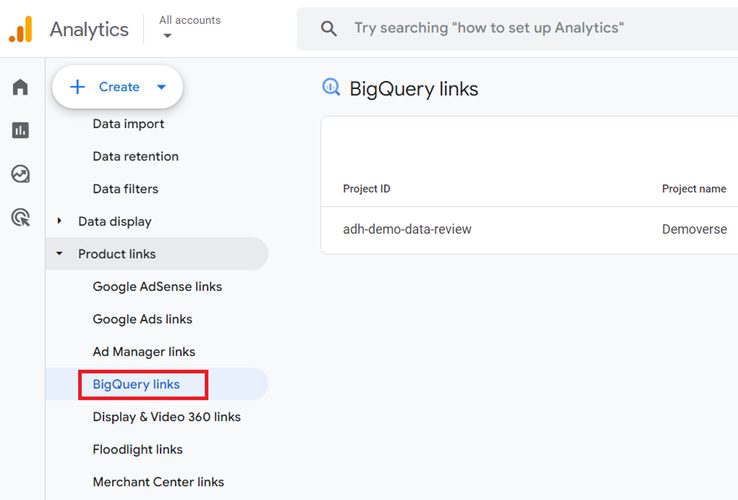This screenshot has height=500, width=738.
Task: Focus the Analytics search field
Action: click(518, 29)
